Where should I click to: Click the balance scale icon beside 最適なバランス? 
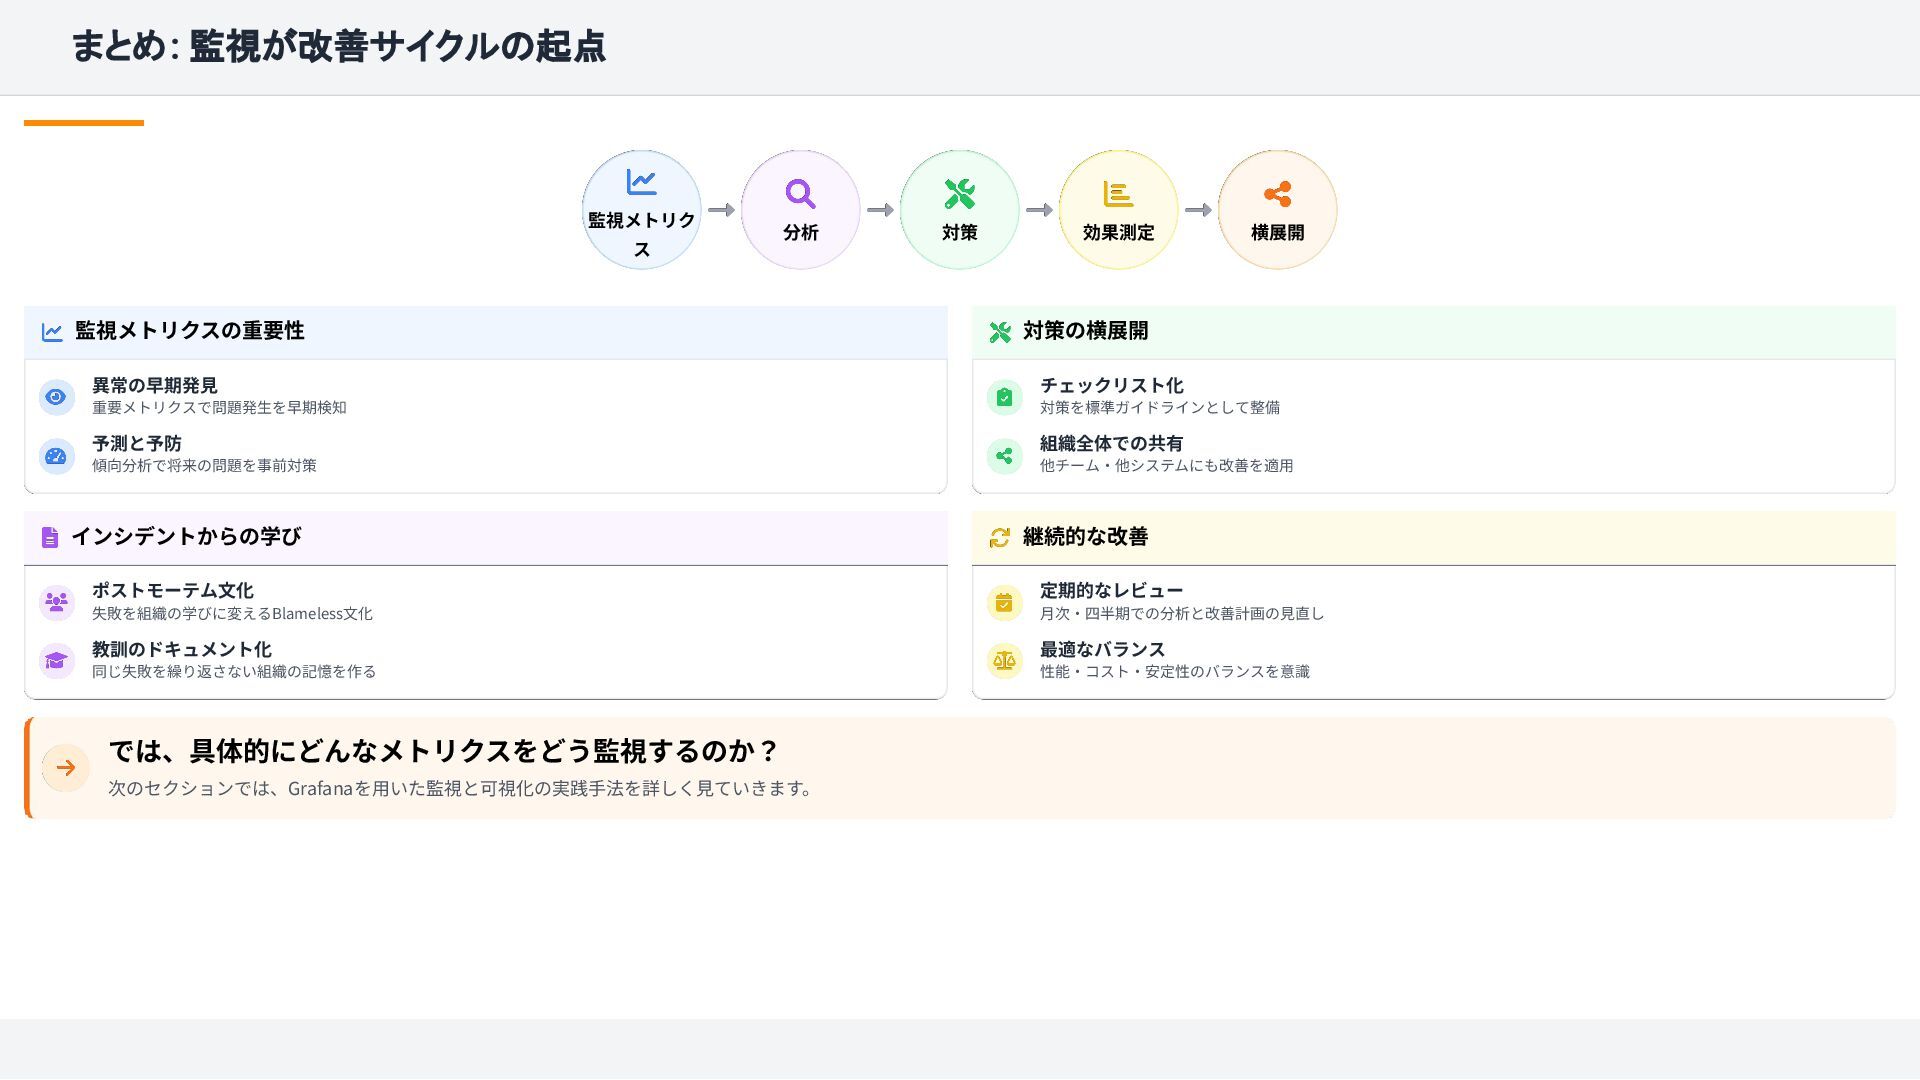coord(1004,661)
